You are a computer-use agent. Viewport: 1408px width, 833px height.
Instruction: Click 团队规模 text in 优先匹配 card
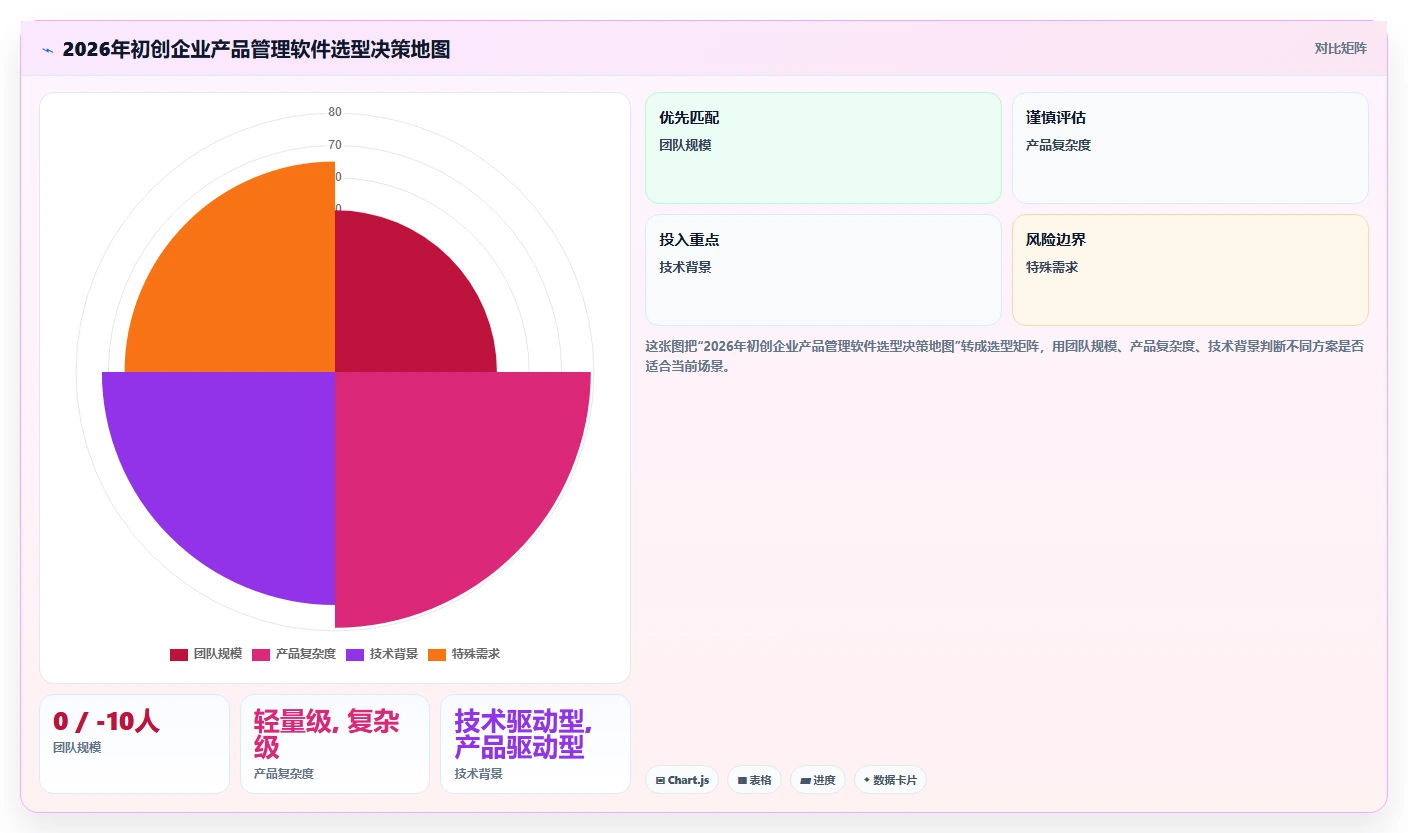(x=685, y=145)
